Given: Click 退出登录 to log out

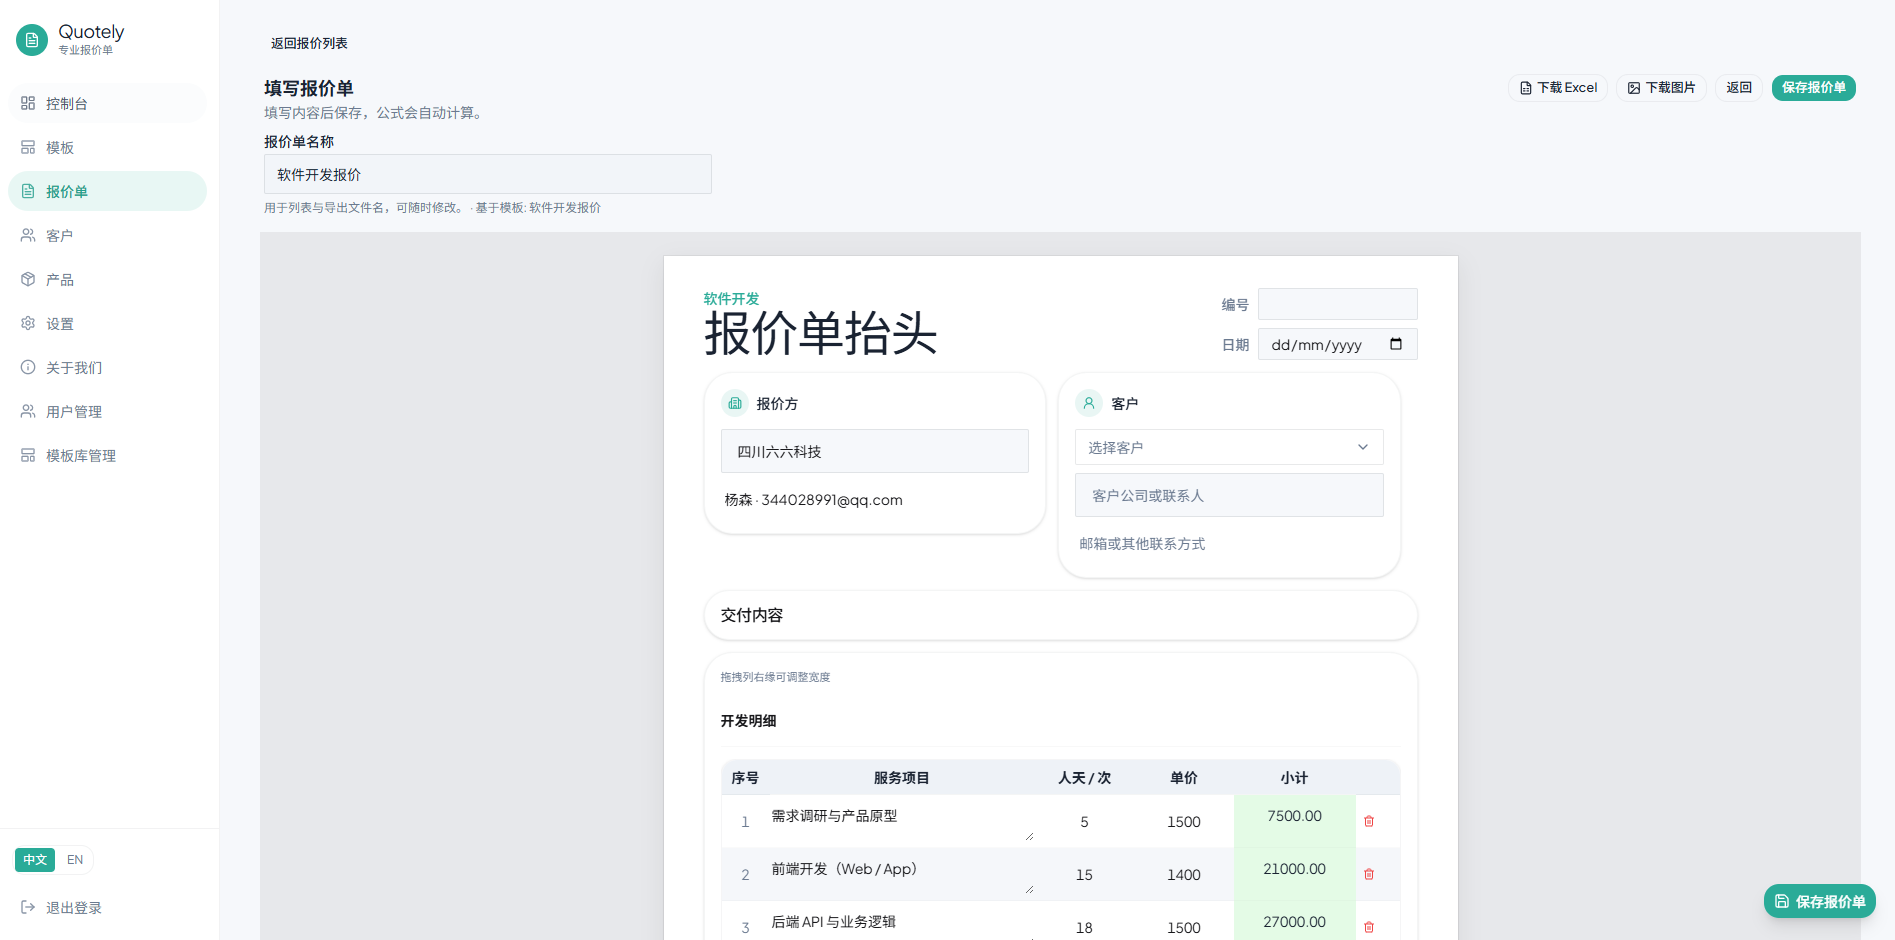Looking at the screenshot, I should 62,907.
